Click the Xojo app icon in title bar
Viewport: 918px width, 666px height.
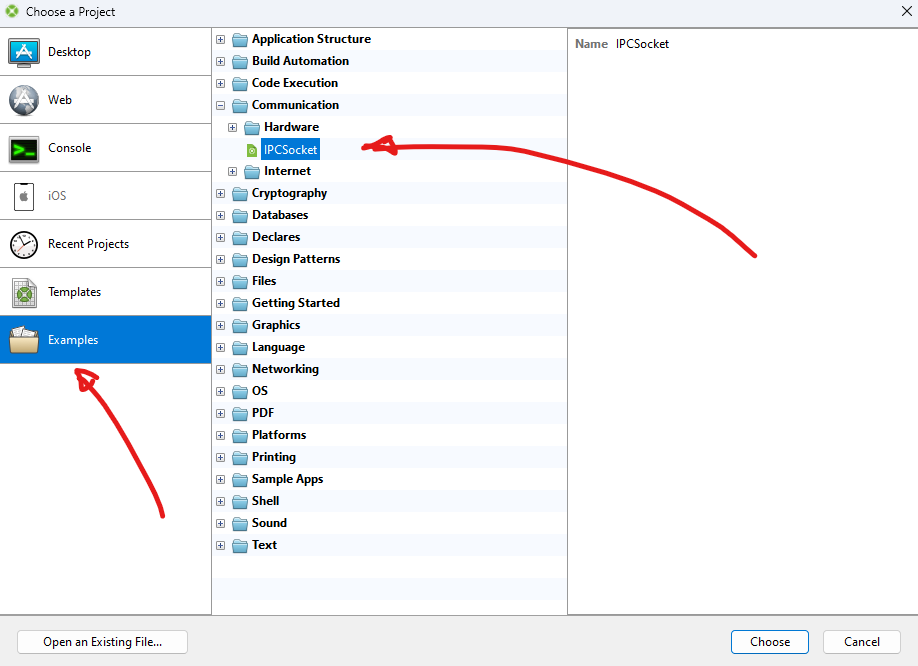12,11
